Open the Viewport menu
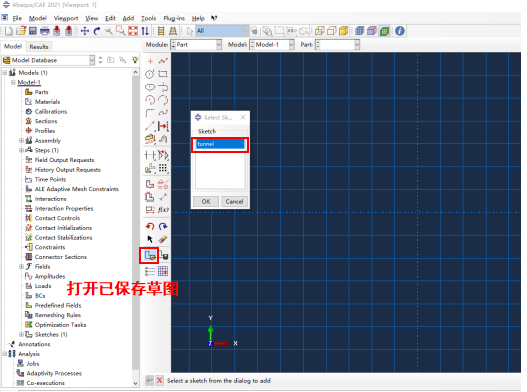Viewport: 527px width, 392px height. (66, 18)
